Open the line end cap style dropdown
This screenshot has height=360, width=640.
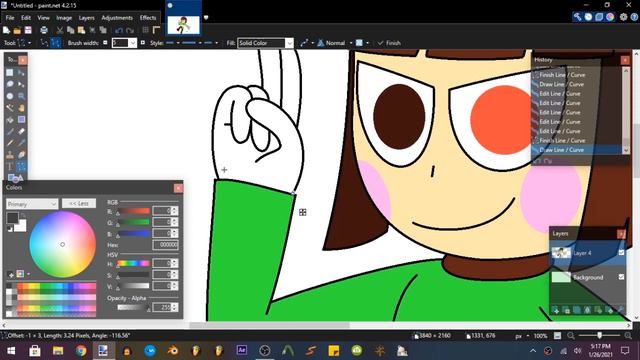pos(211,43)
